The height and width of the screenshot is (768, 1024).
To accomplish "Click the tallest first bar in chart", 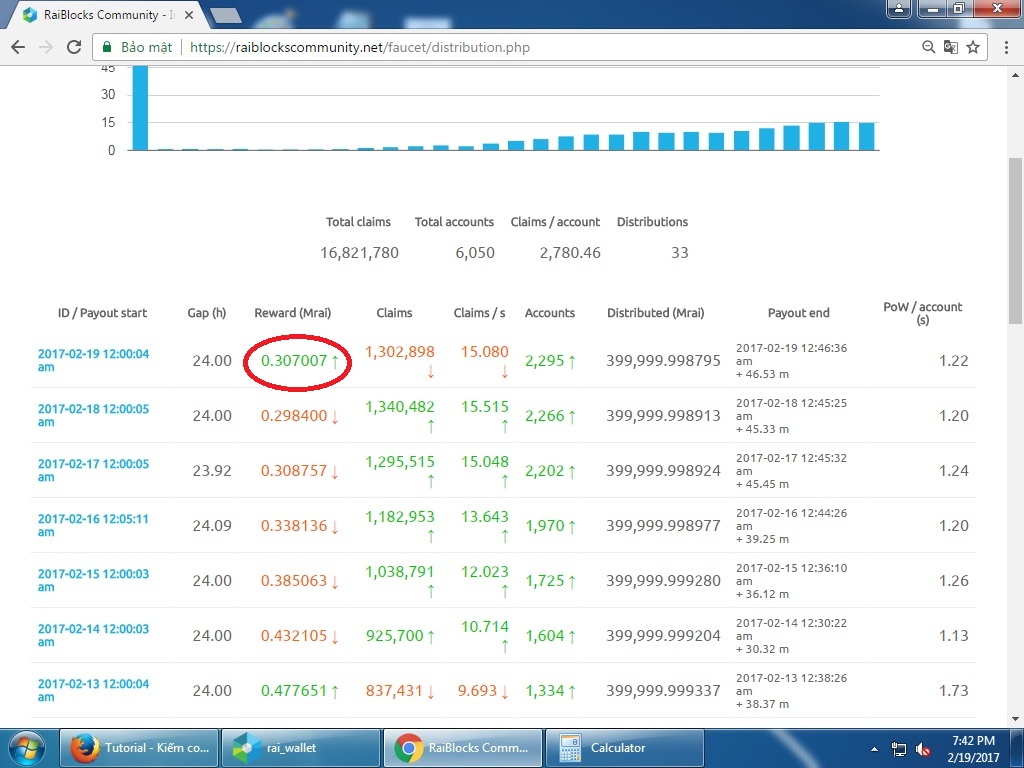I will click(x=140, y=108).
